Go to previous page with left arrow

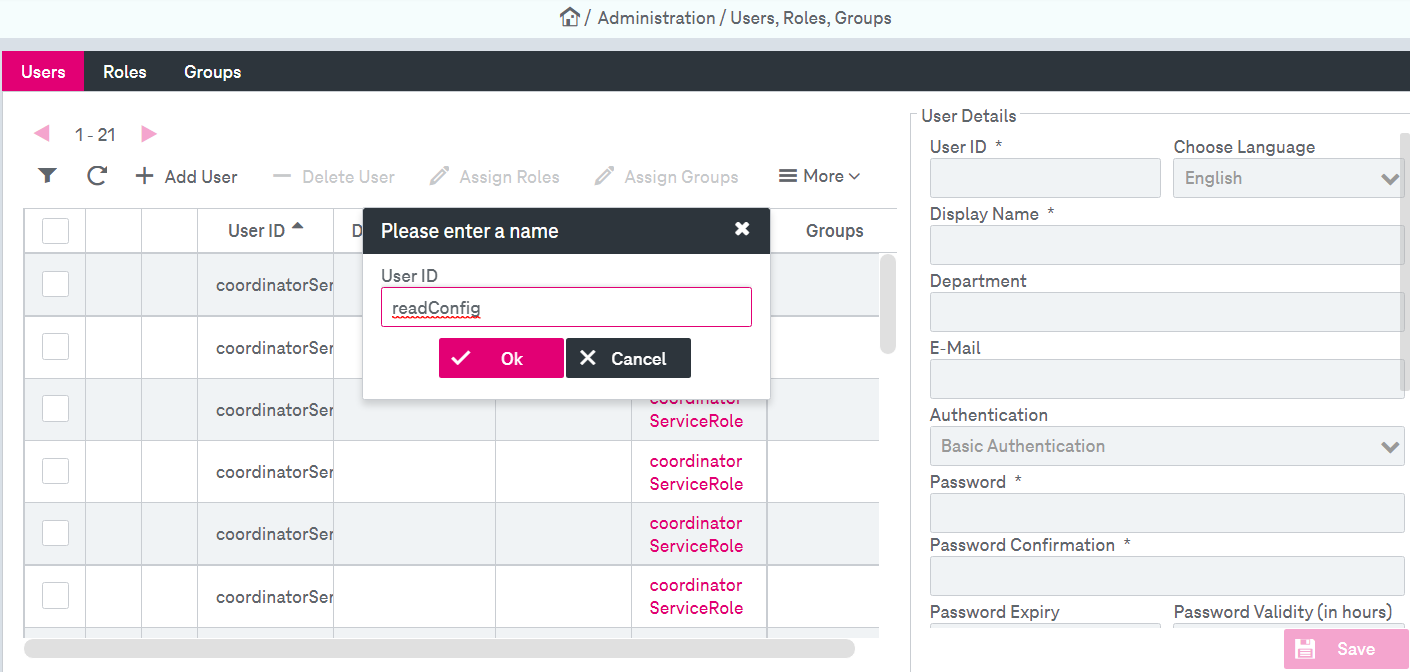point(42,133)
